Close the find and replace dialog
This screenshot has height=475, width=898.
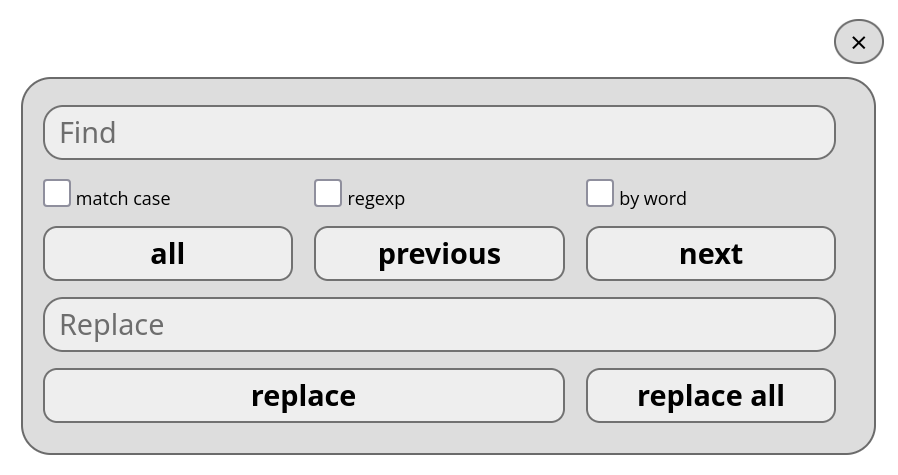(858, 42)
